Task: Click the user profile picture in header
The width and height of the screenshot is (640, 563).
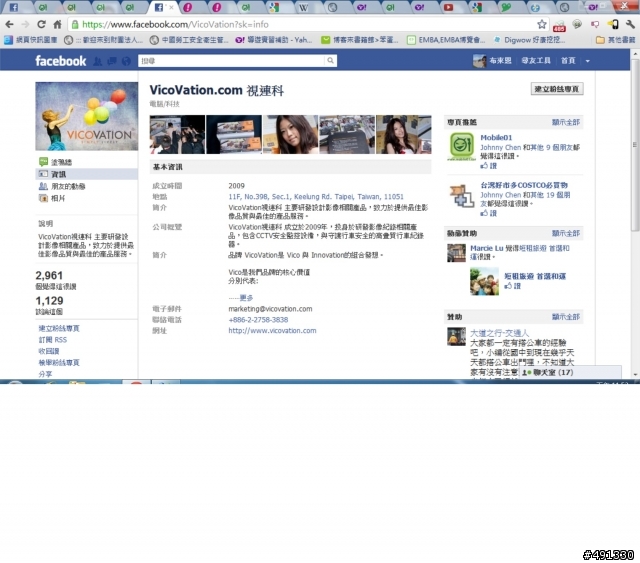Action: click(479, 61)
